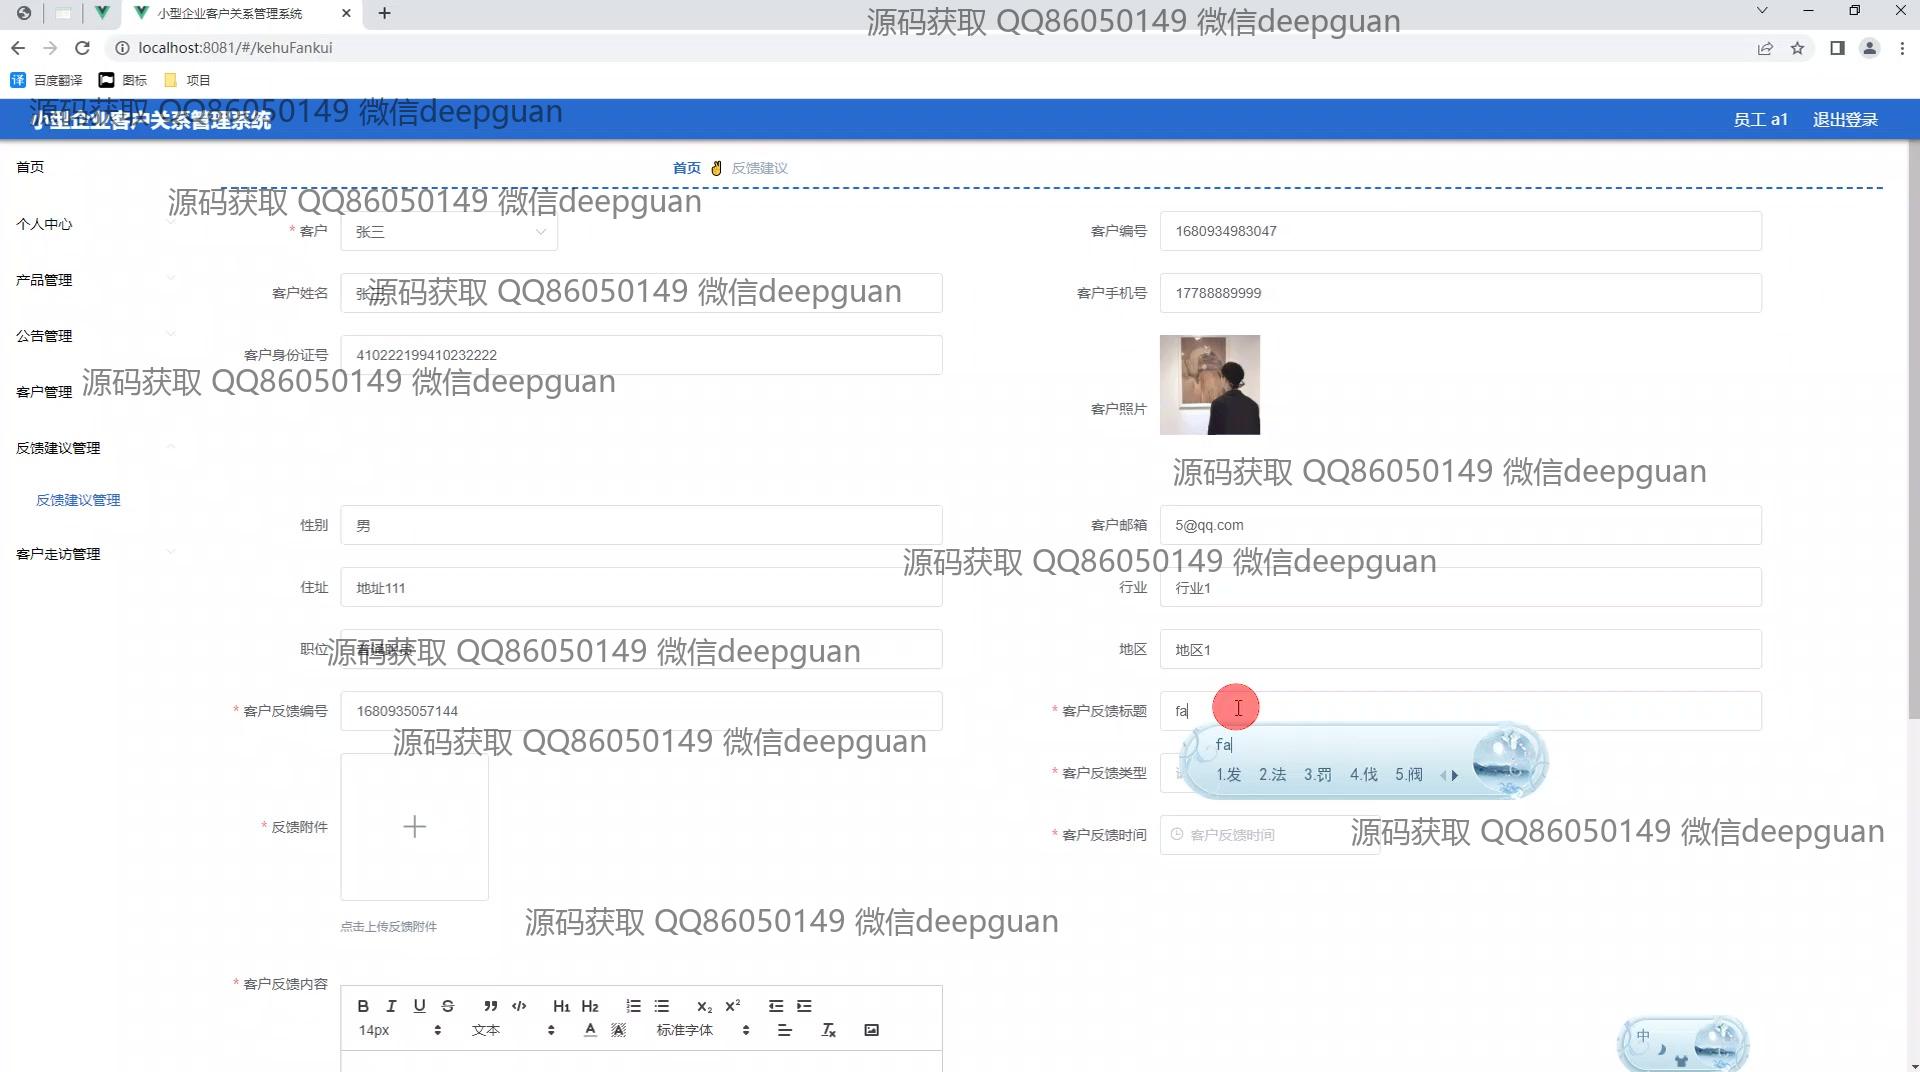Click the 退出登录 link

tap(1844, 120)
